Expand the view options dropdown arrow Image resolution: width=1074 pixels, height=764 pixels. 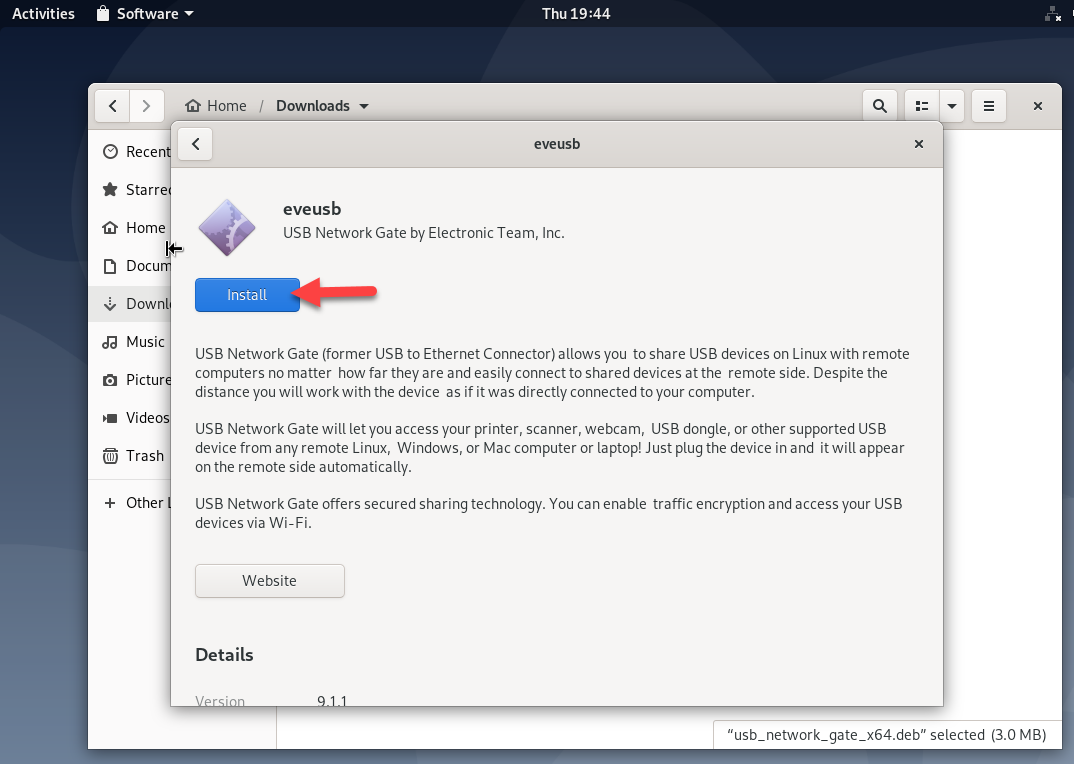952,106
